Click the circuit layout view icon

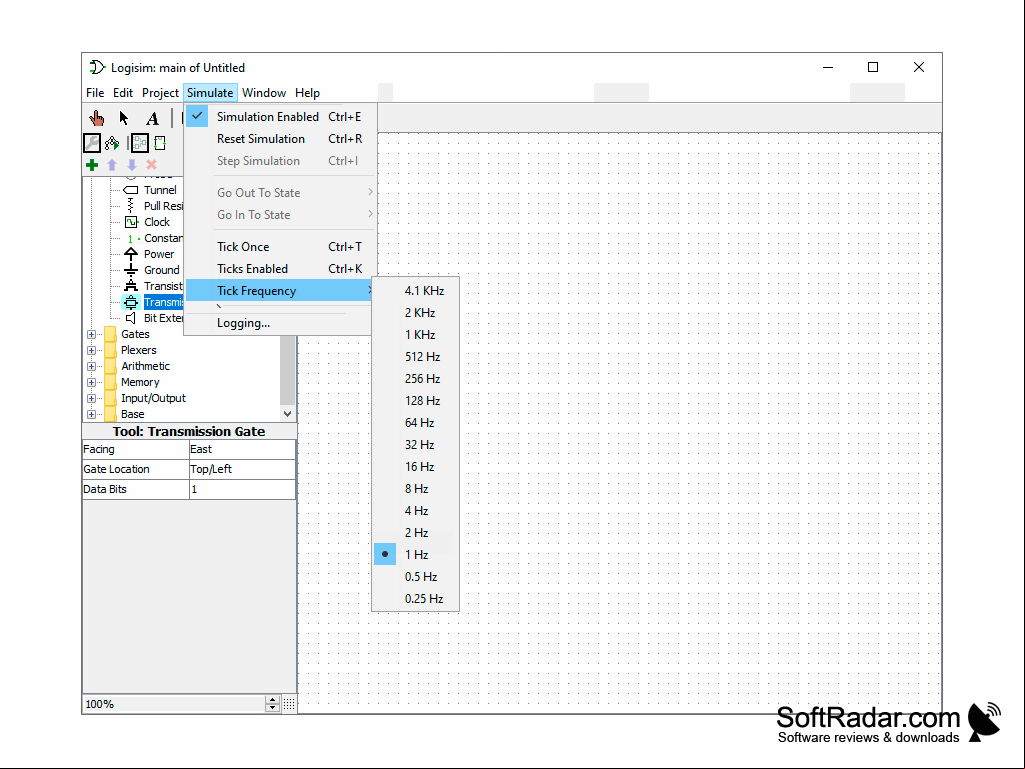[140, 143]
